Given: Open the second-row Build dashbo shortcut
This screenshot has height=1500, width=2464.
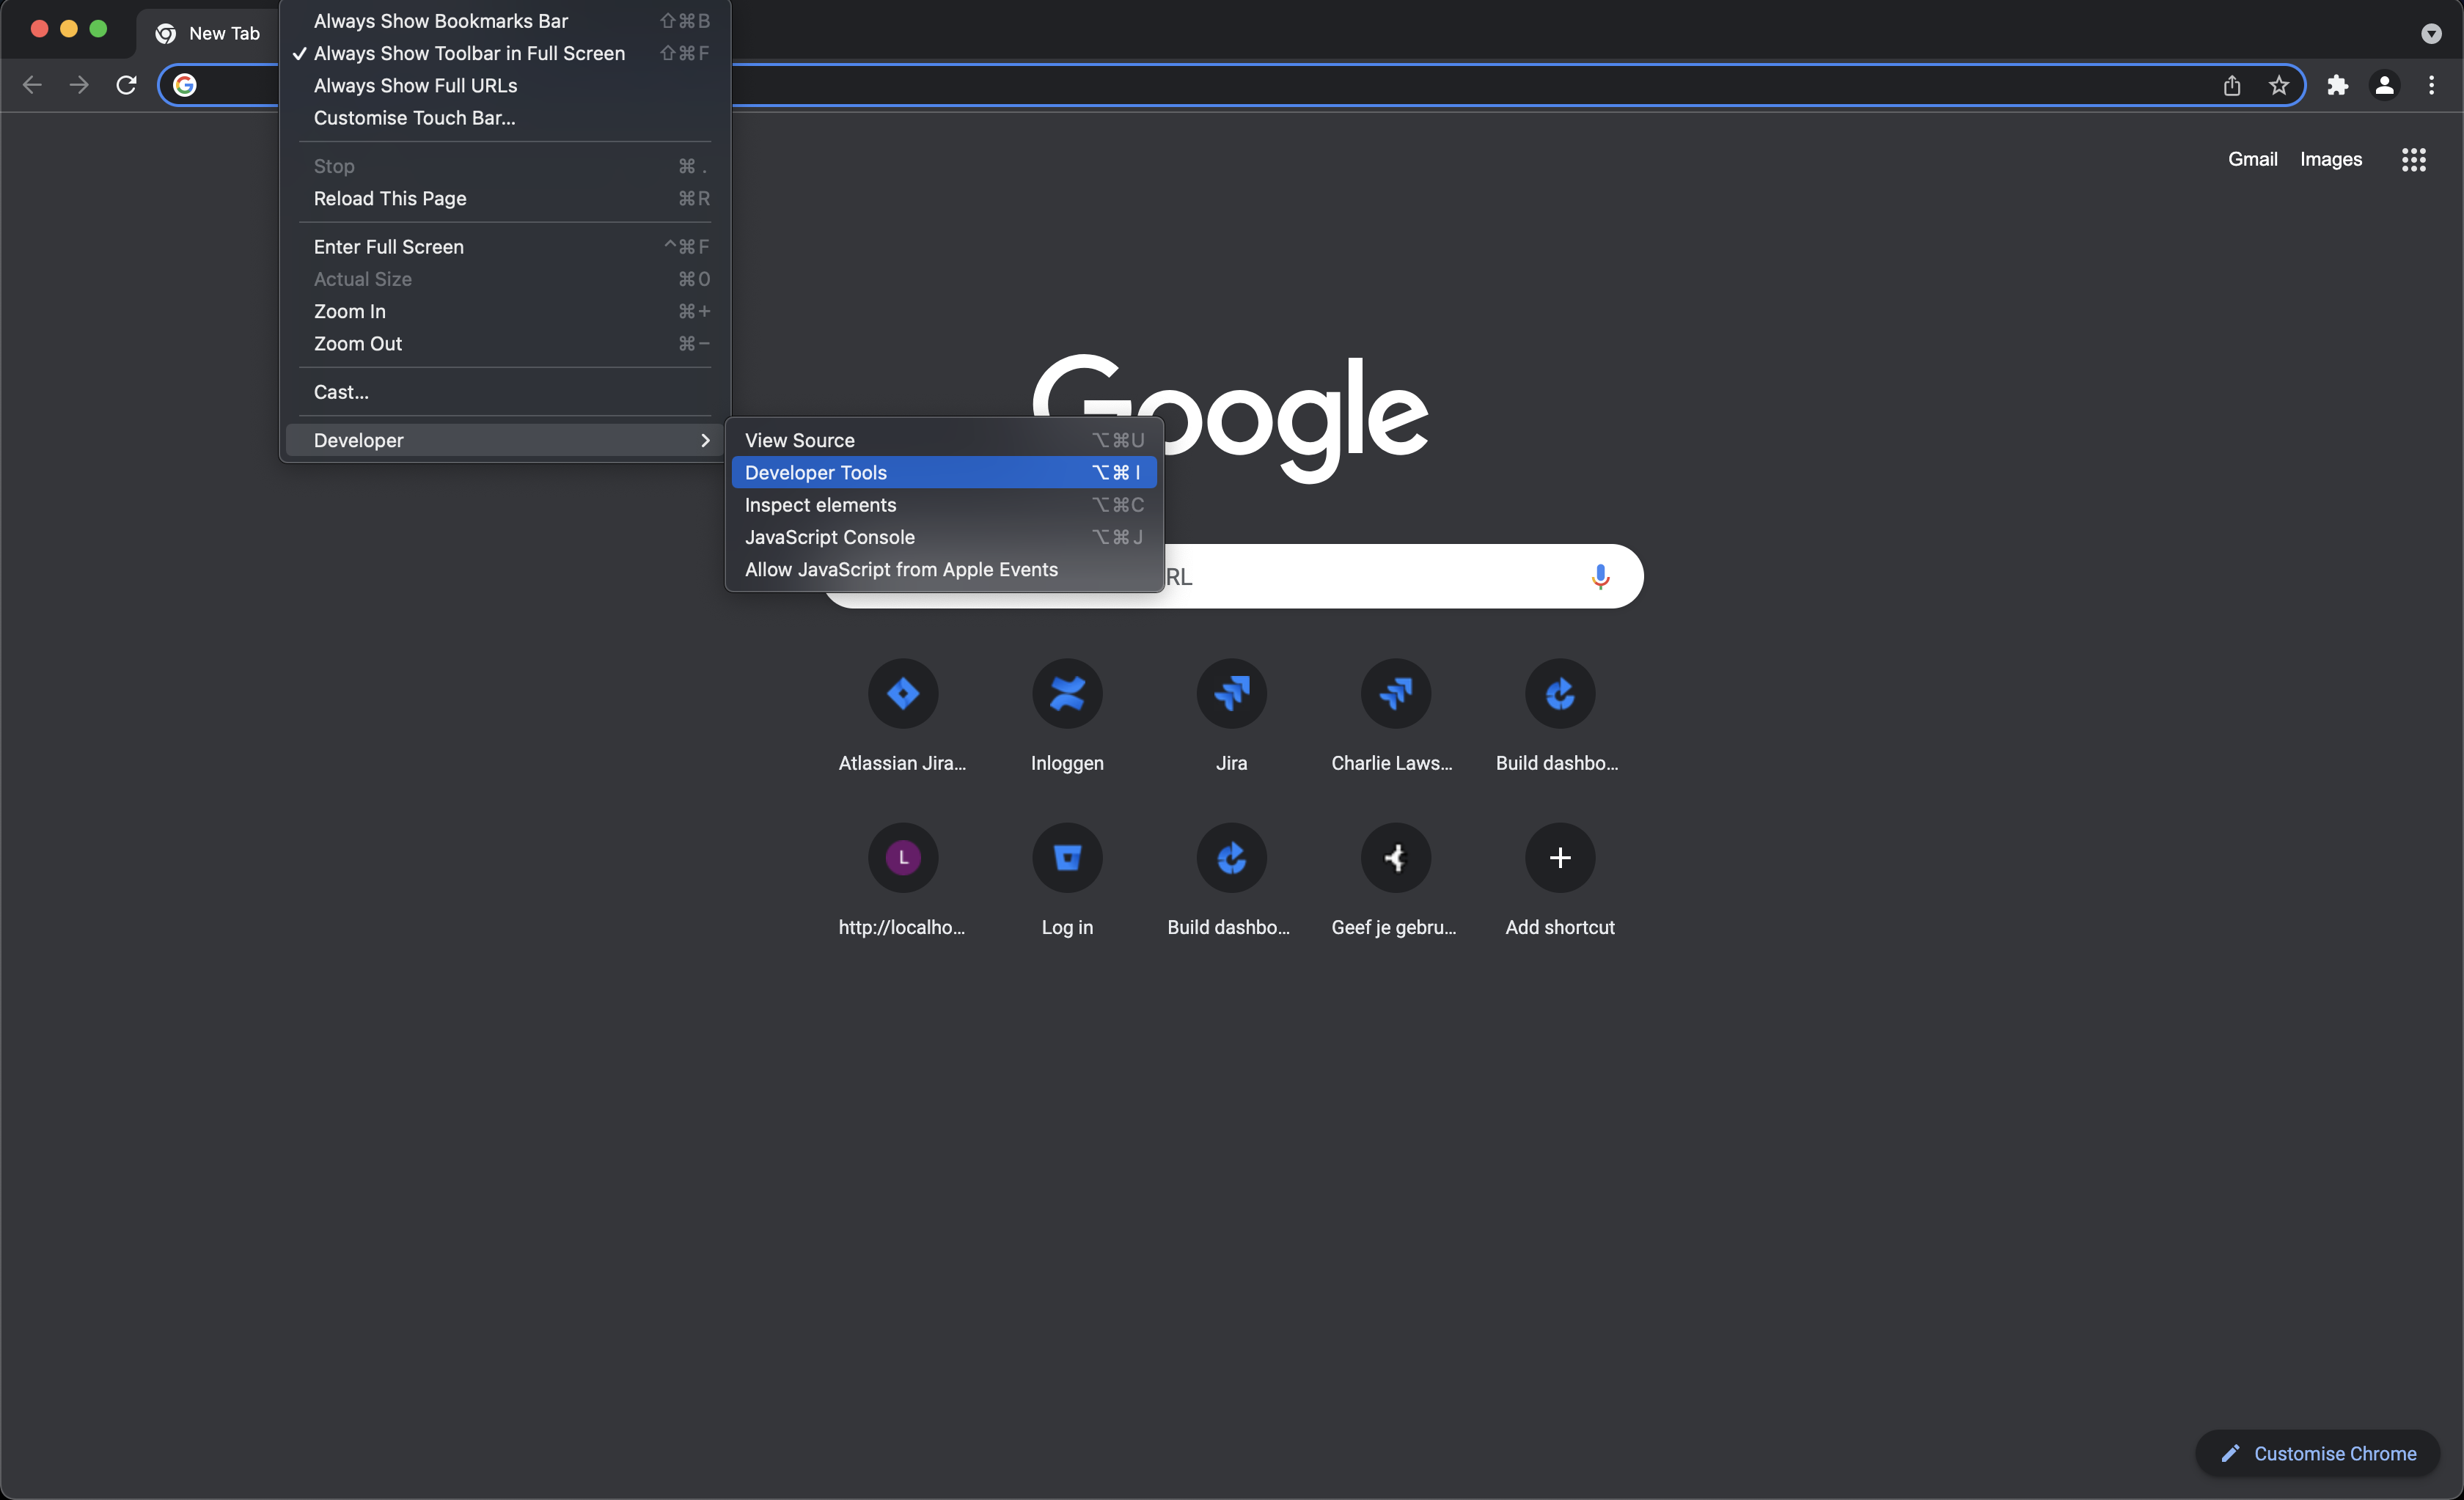Looking at the screenshot, I should (1231, 880).
